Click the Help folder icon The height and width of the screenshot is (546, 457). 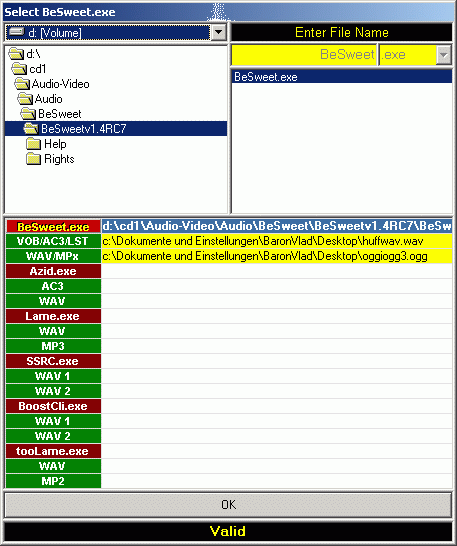(x=33, y=143)
